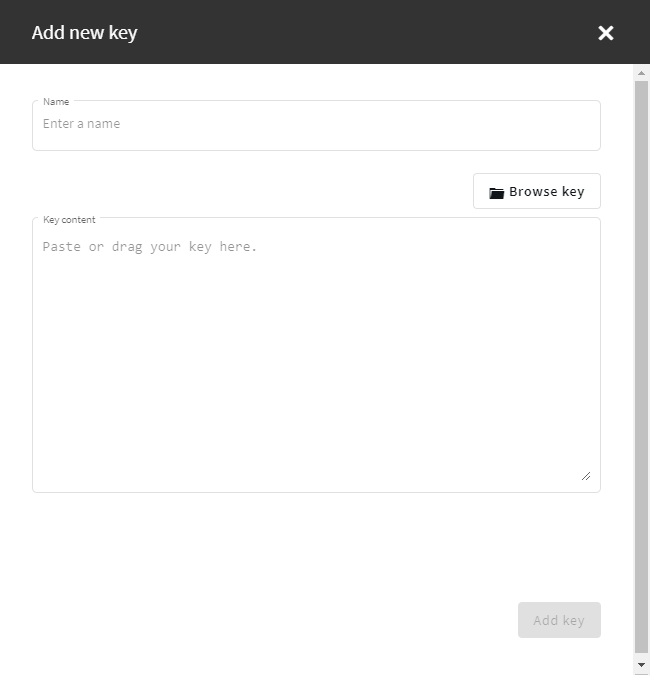Select the "Enter a name" placeholder text
The height and width of the screenshot is (676, 650).
click(81, 124)
